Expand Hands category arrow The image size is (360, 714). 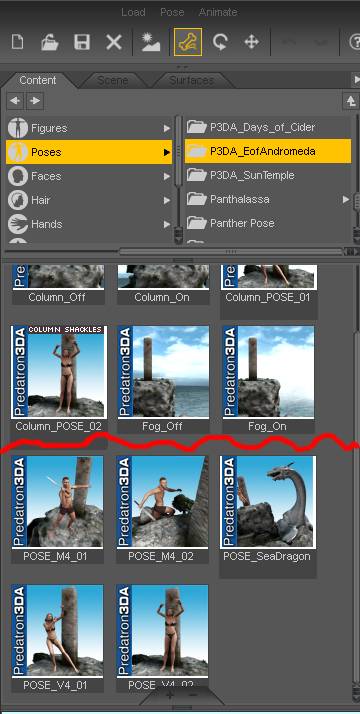pyautogui.click(x=167, y=224)
